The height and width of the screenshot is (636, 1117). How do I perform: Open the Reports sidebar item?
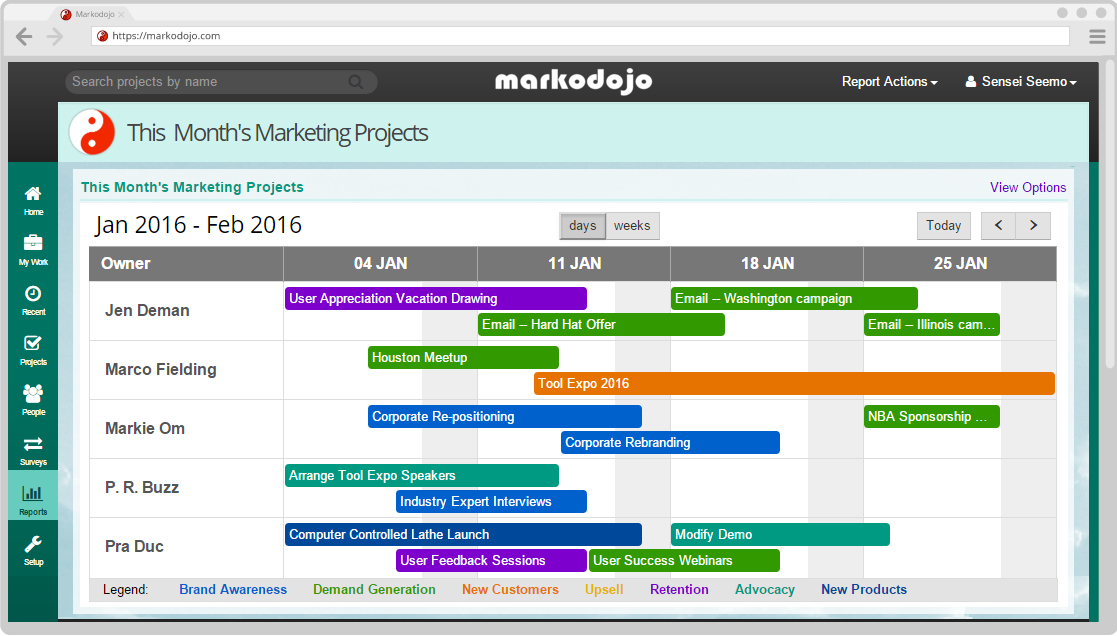pos(33,499)
